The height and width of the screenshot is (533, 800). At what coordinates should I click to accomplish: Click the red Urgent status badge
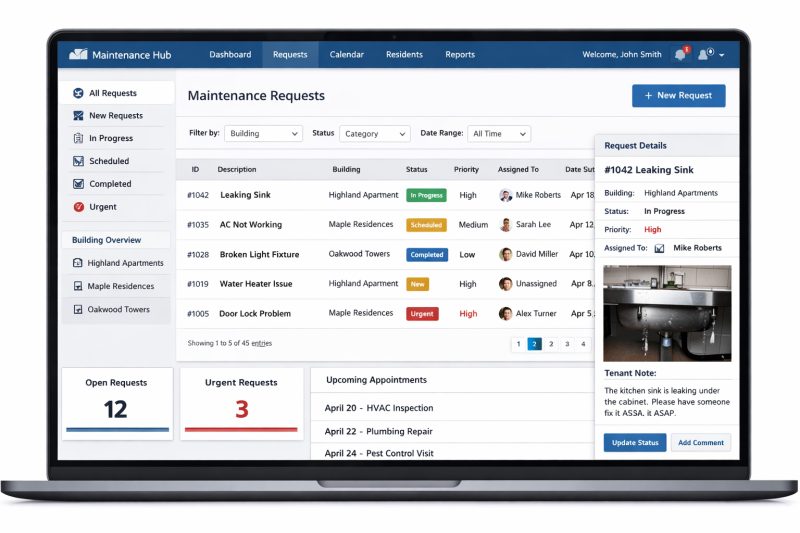click(x=422, y=314)
